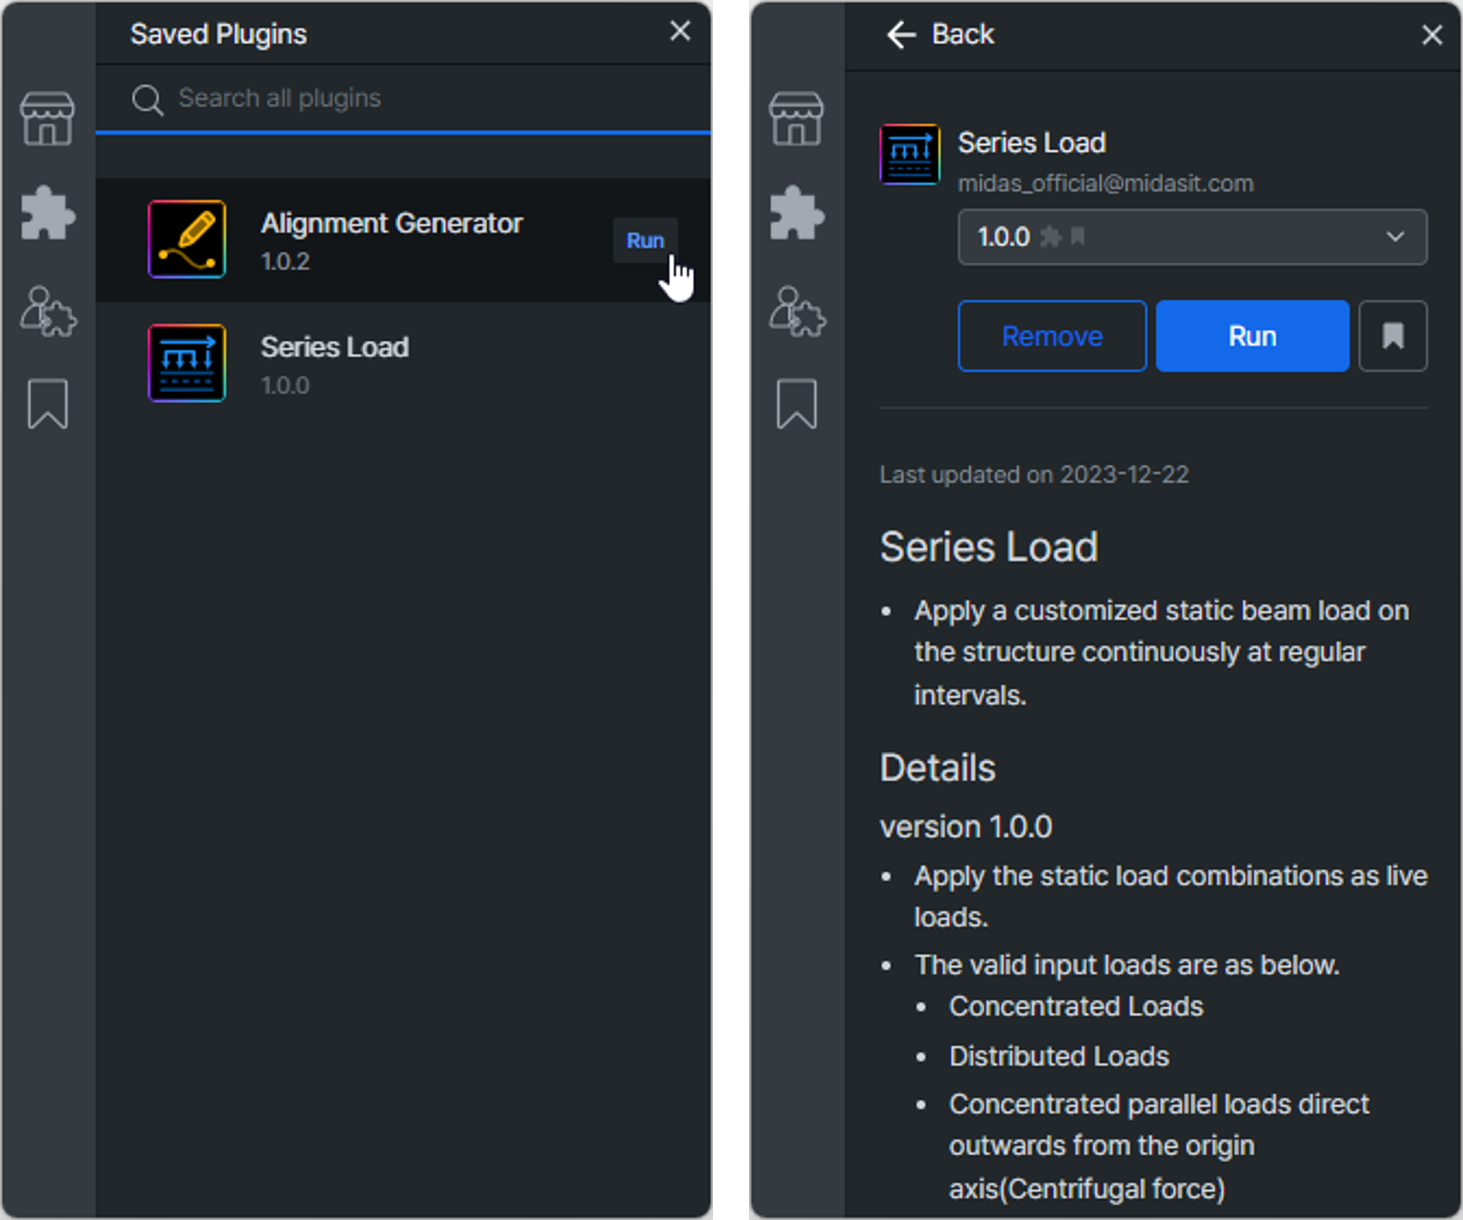Image resolution: width=1463 pixels, height=1220 pixels.
Task: Remove the Series Load plugin
Action: coord(1052,336)
